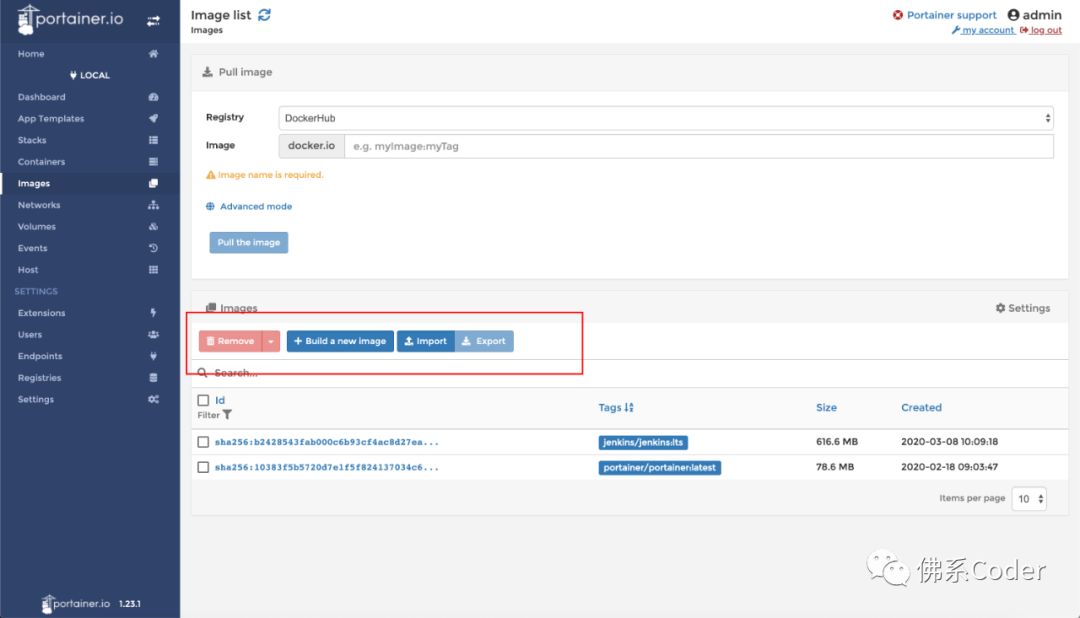This screenshot has height=618, width=1080.
Task: Click the Advanced mode link
Action: 256,206
